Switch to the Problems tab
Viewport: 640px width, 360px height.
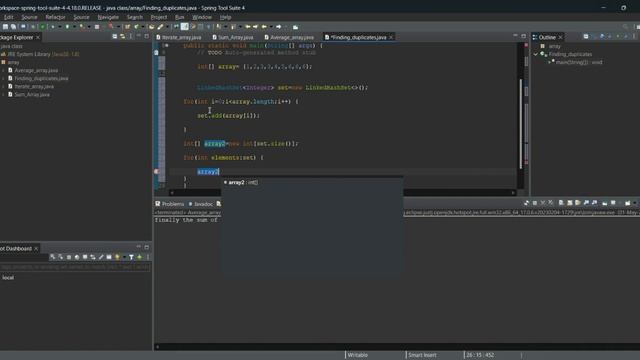(x=169, y=204)
